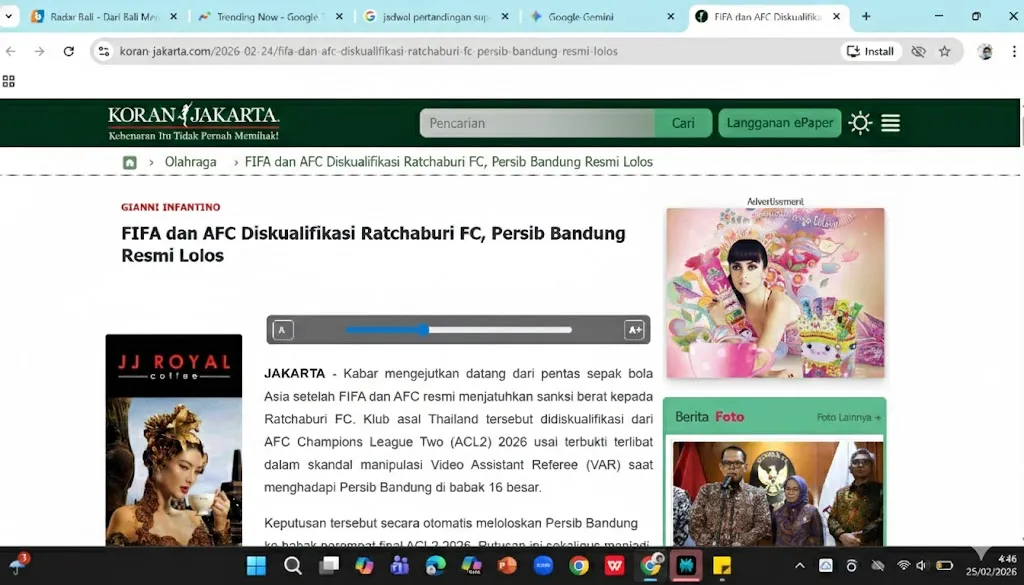1024x585 pixels.
Task: Switch to Trending Now Google Trends tab
Action: [268, 16]
